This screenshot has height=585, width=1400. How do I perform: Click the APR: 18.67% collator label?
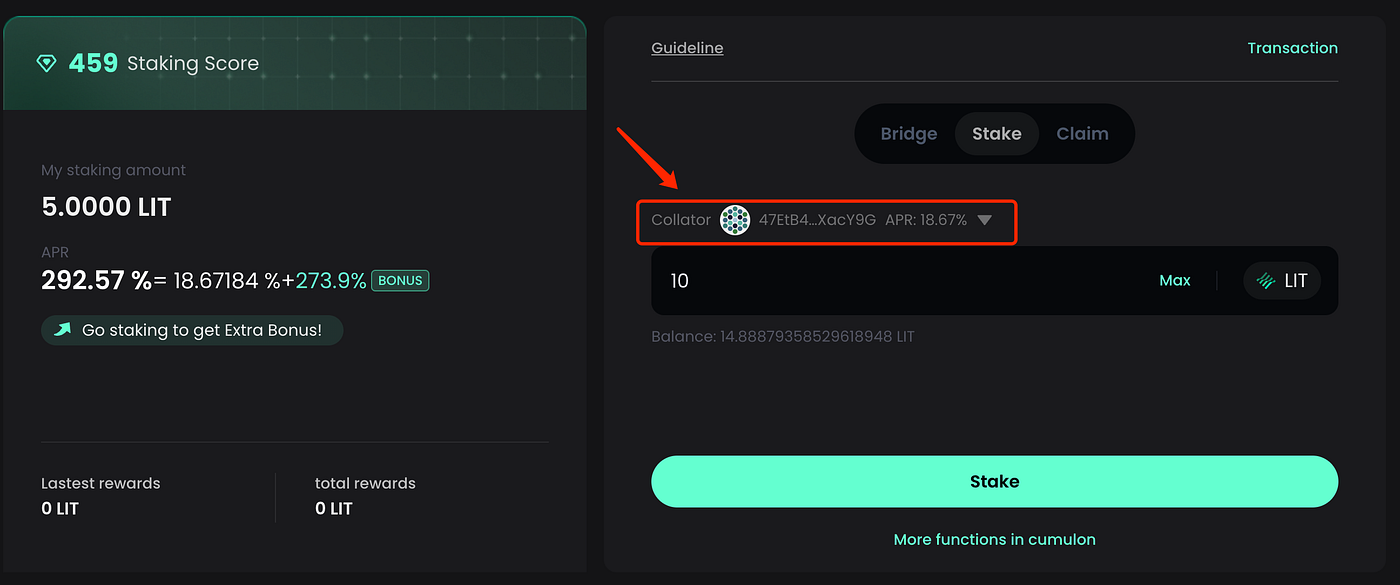pos(925,220)
